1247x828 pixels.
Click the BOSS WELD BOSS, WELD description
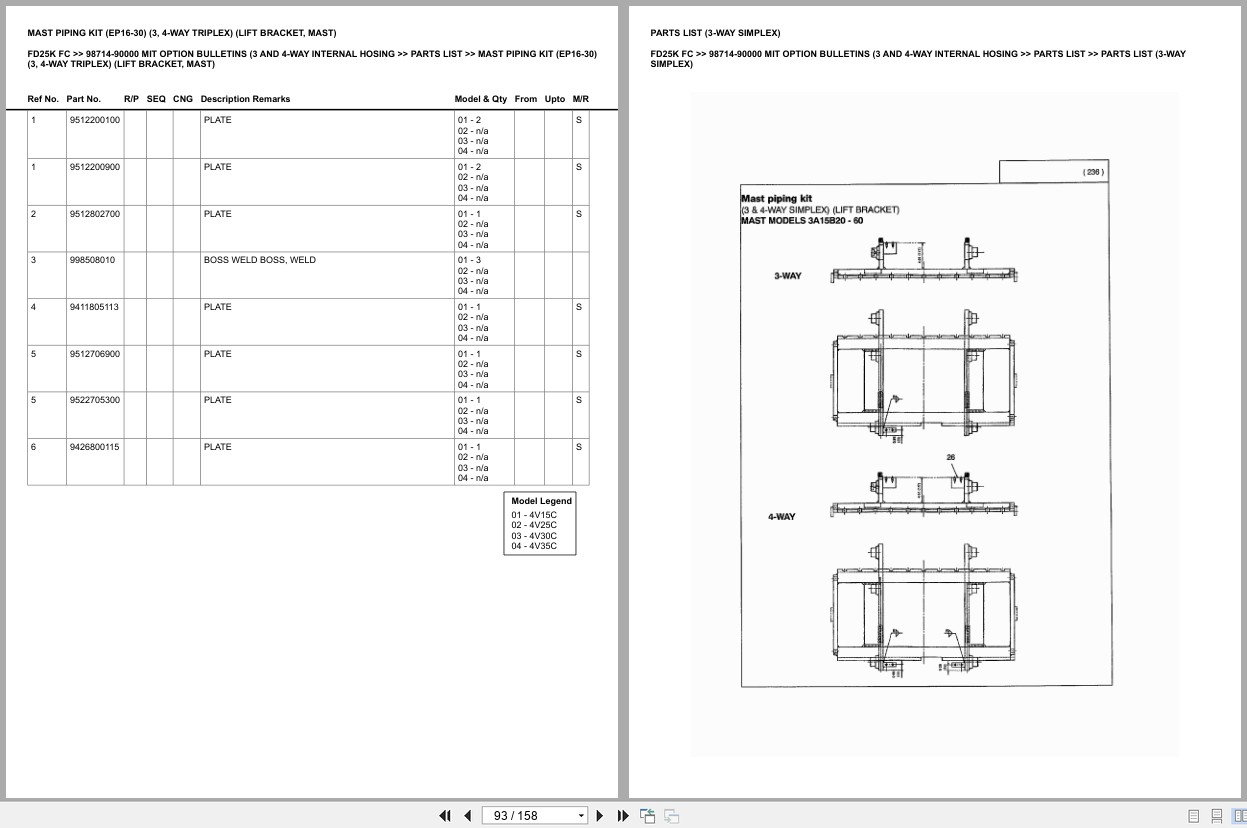(x=260, y=260)
